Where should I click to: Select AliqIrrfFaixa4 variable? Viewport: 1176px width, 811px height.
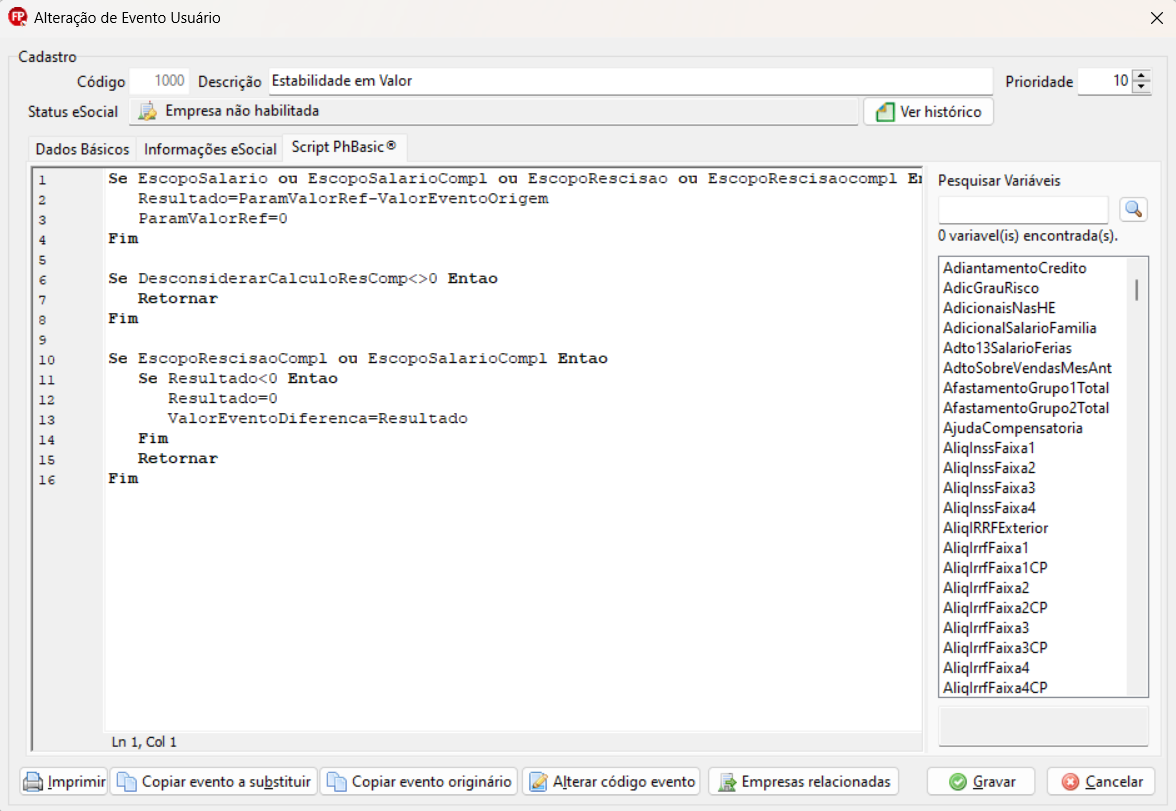[986, 668]
